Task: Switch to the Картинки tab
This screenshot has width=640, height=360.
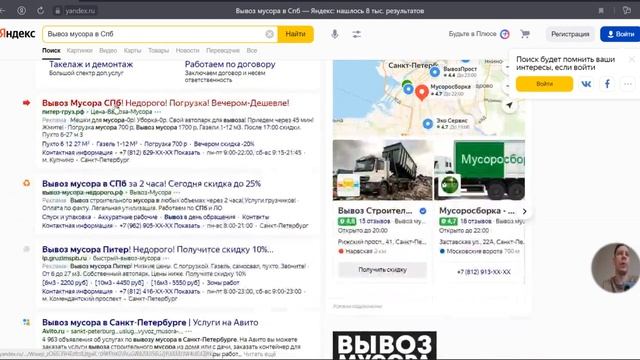Action: click(x=80, y=51)
